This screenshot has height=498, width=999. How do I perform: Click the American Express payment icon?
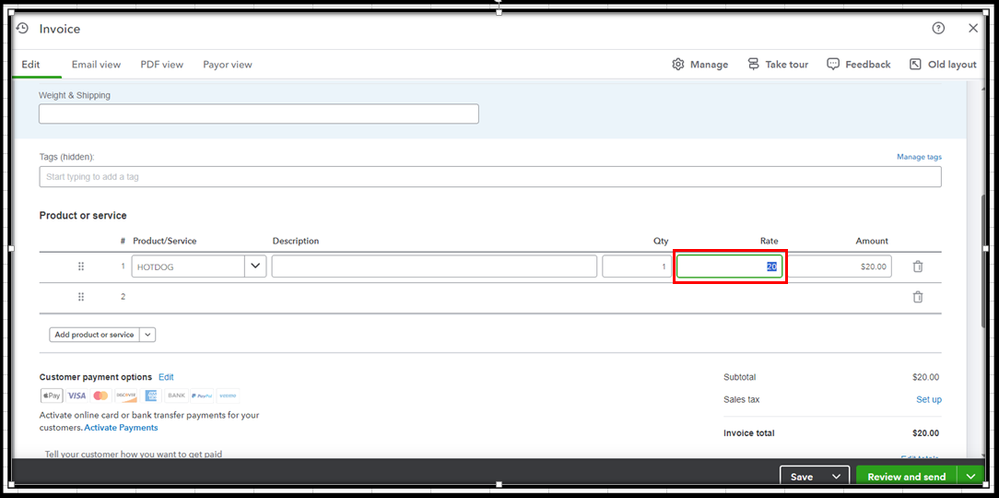click(151, 395)
